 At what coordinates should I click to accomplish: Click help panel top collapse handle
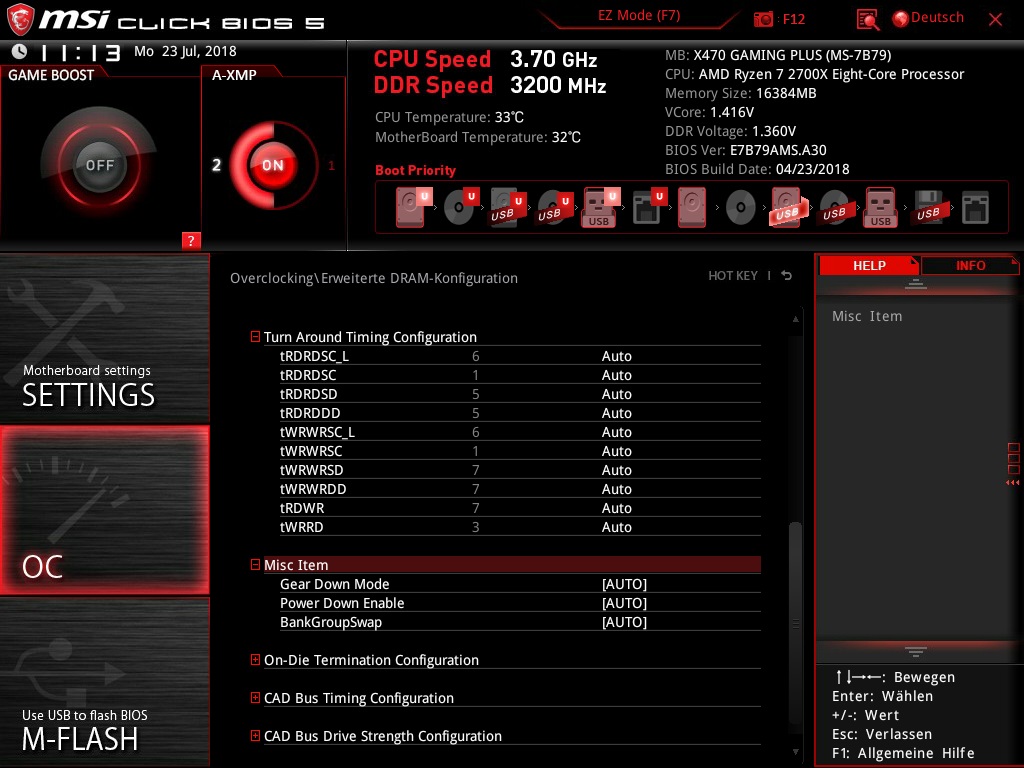click(x=916, y=283)
